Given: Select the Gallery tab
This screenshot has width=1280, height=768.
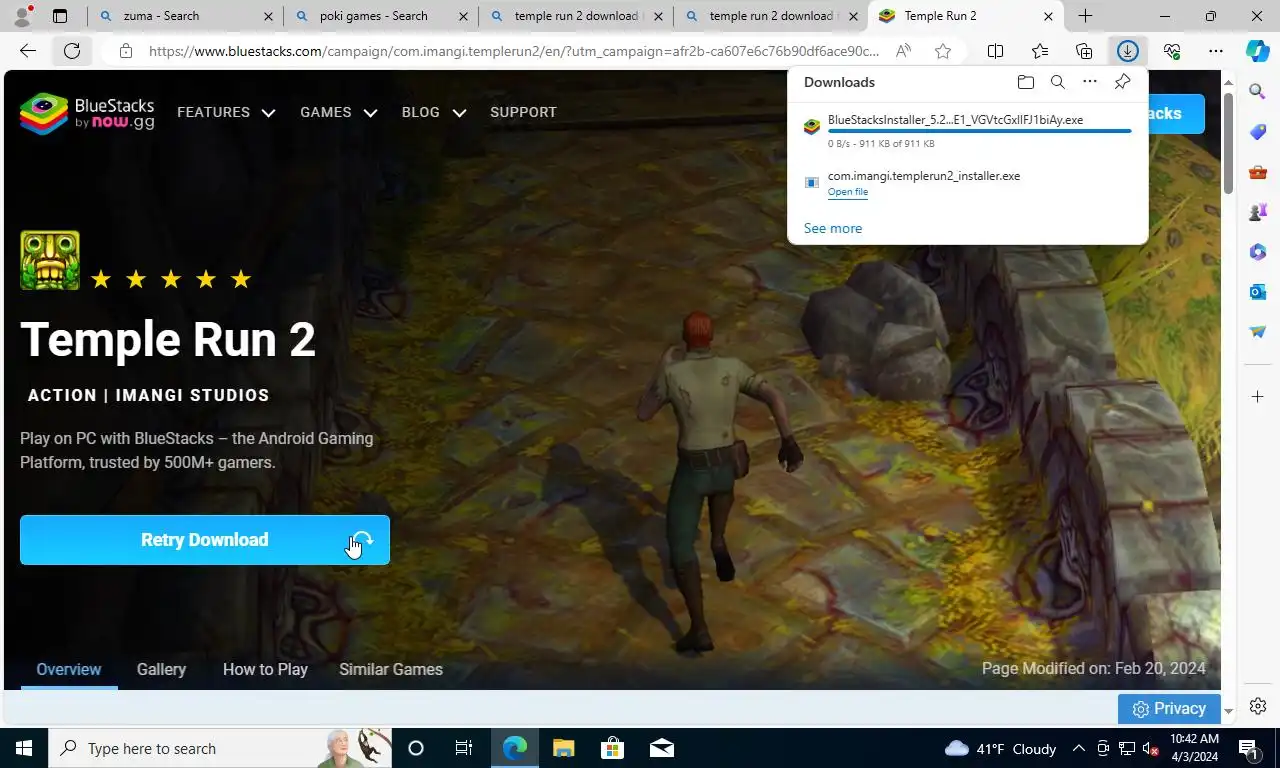Looking at the screenshot, I should pos(161,669).
